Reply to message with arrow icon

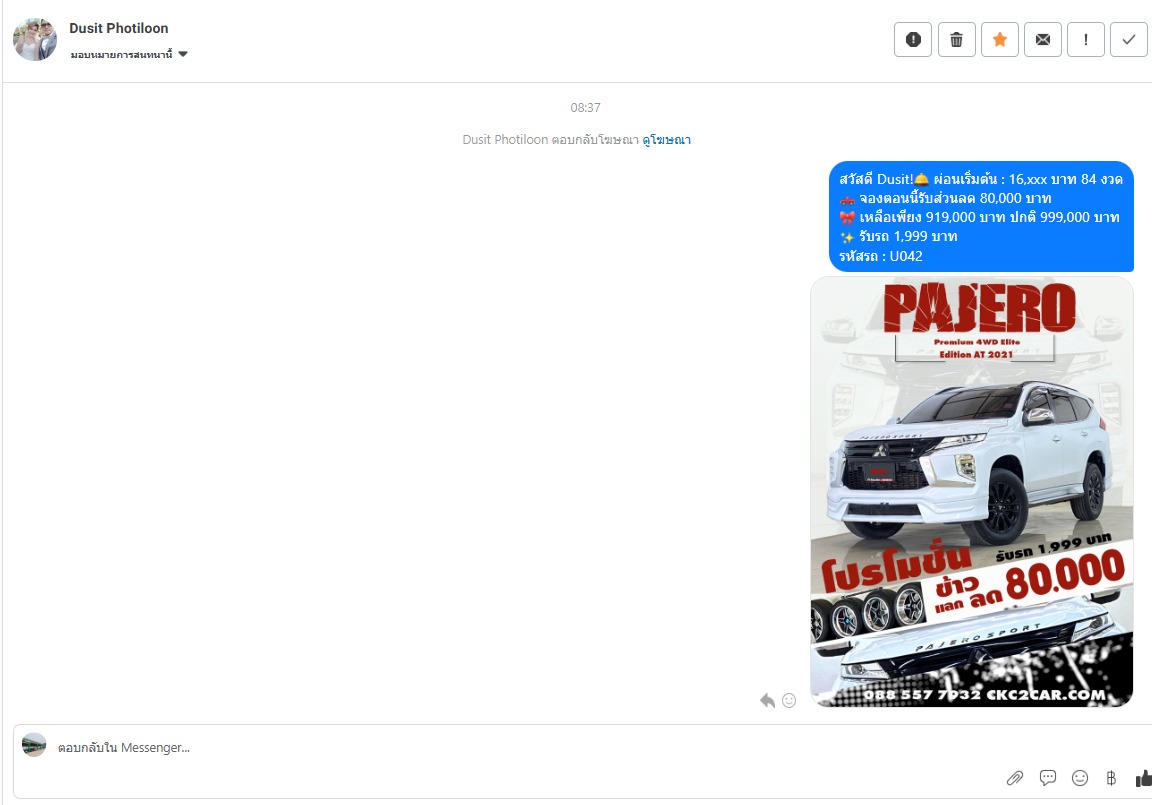[768, 700]
